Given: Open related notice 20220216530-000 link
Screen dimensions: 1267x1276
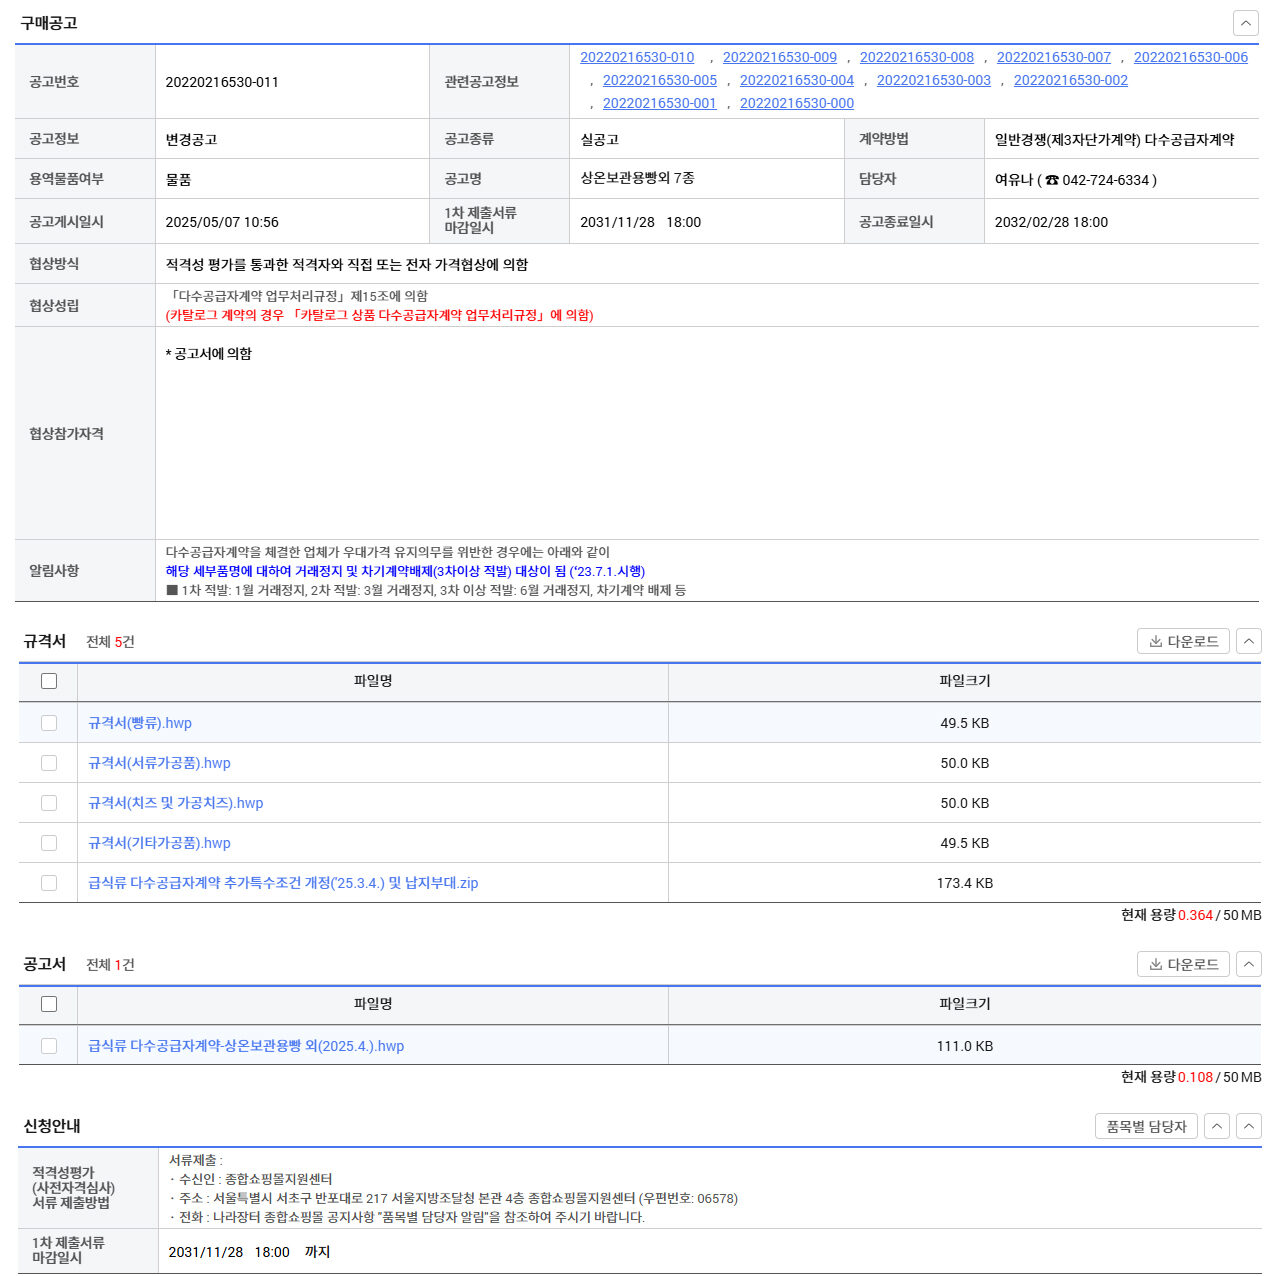Looking at the screenshot, I should 796,103.
